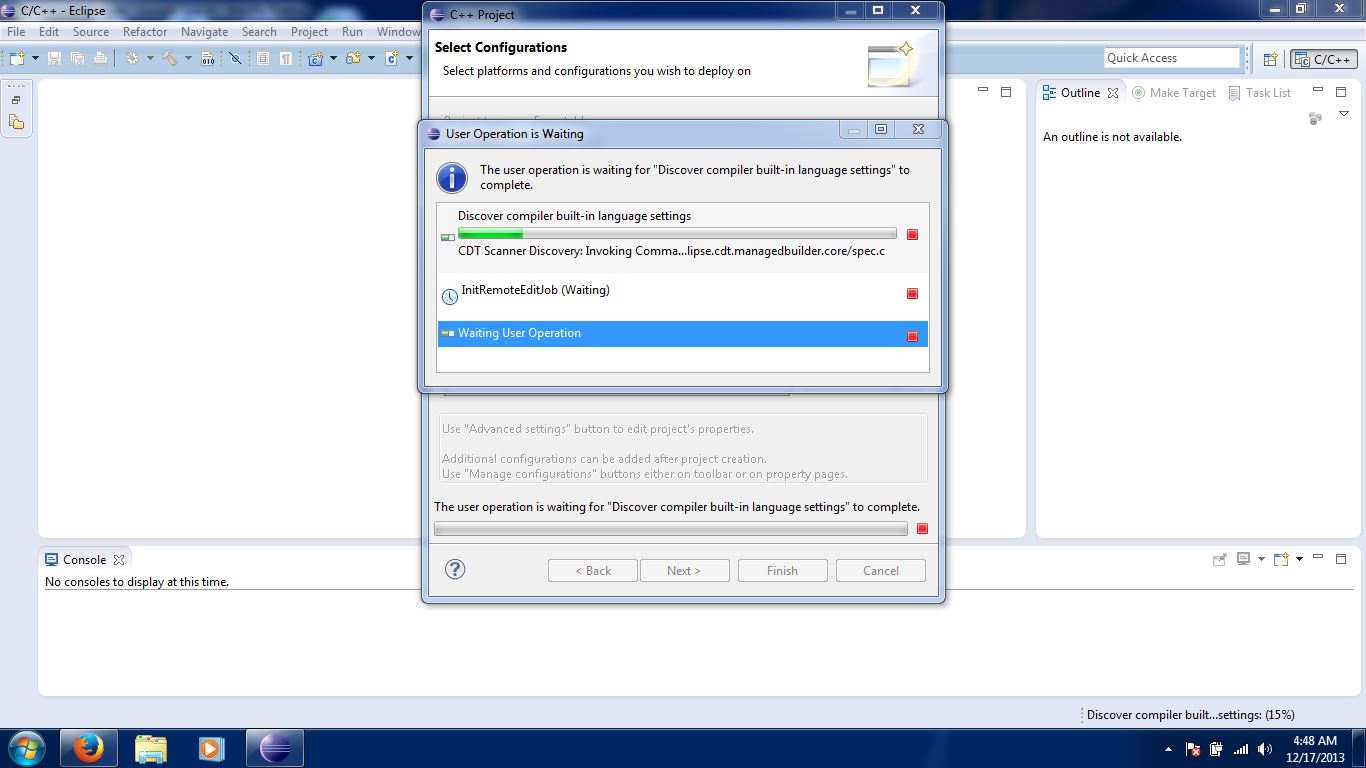Toggle block selection mode icon
This screenshot has width=1366, height=768.
263,58
